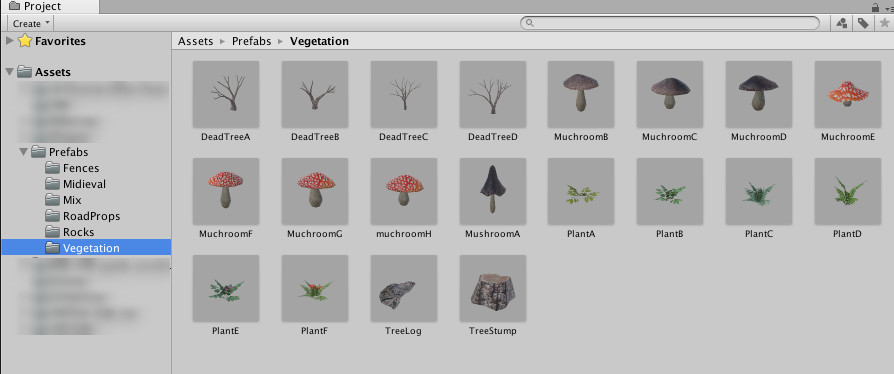Select the TreeStump prefab thumbnail
This screenshot has width=894, height=374.
pyautogui.click(x=493, y=288)
